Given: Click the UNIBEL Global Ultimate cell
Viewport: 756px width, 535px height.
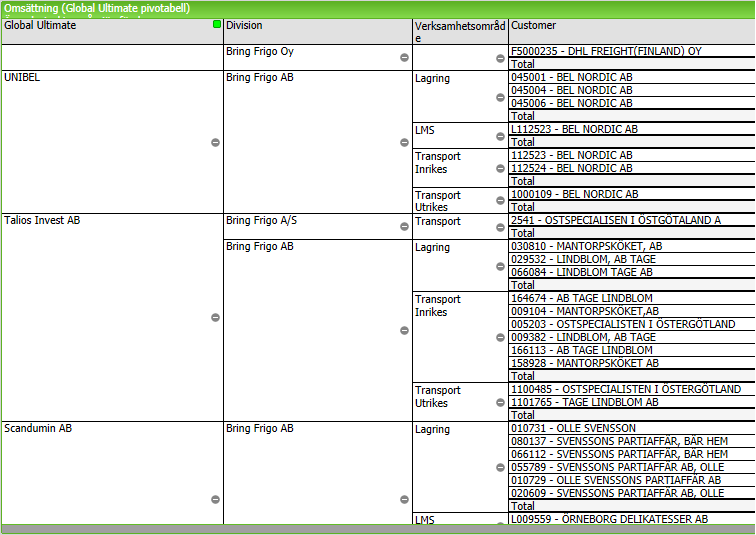Looking at the screenshot, I should point(112,142).
